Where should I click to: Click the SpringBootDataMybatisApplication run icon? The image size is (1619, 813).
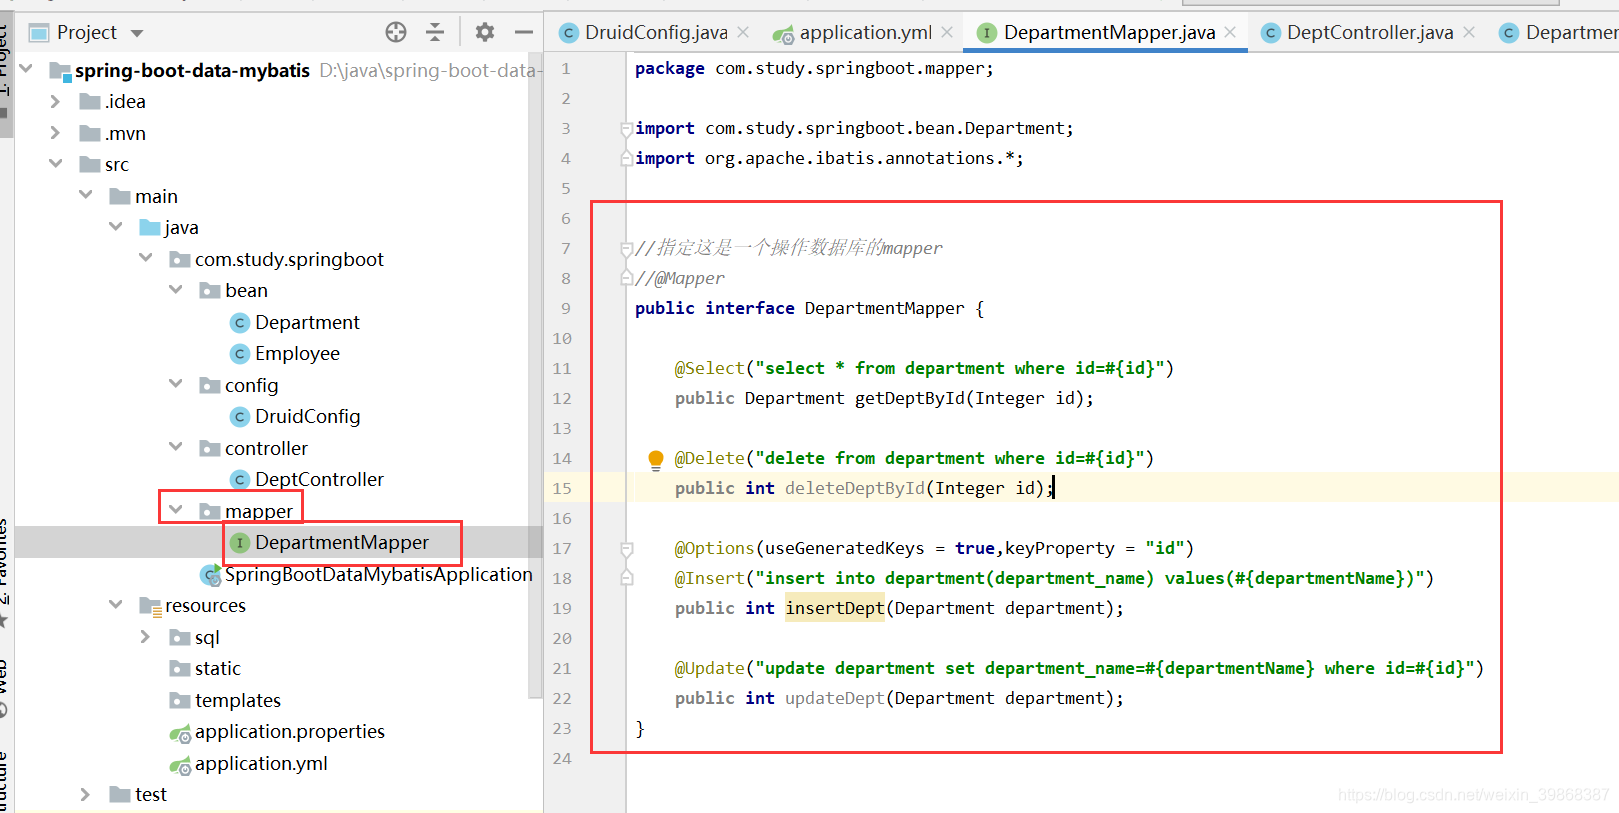click(x=210, y=575)
